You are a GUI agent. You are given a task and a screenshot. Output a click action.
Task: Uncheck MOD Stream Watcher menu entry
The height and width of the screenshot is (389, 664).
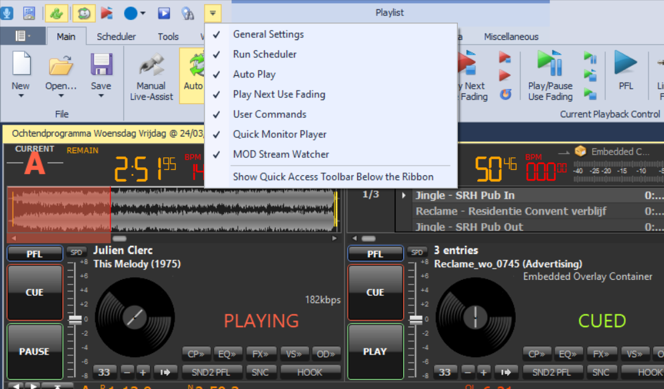(331, 154)
